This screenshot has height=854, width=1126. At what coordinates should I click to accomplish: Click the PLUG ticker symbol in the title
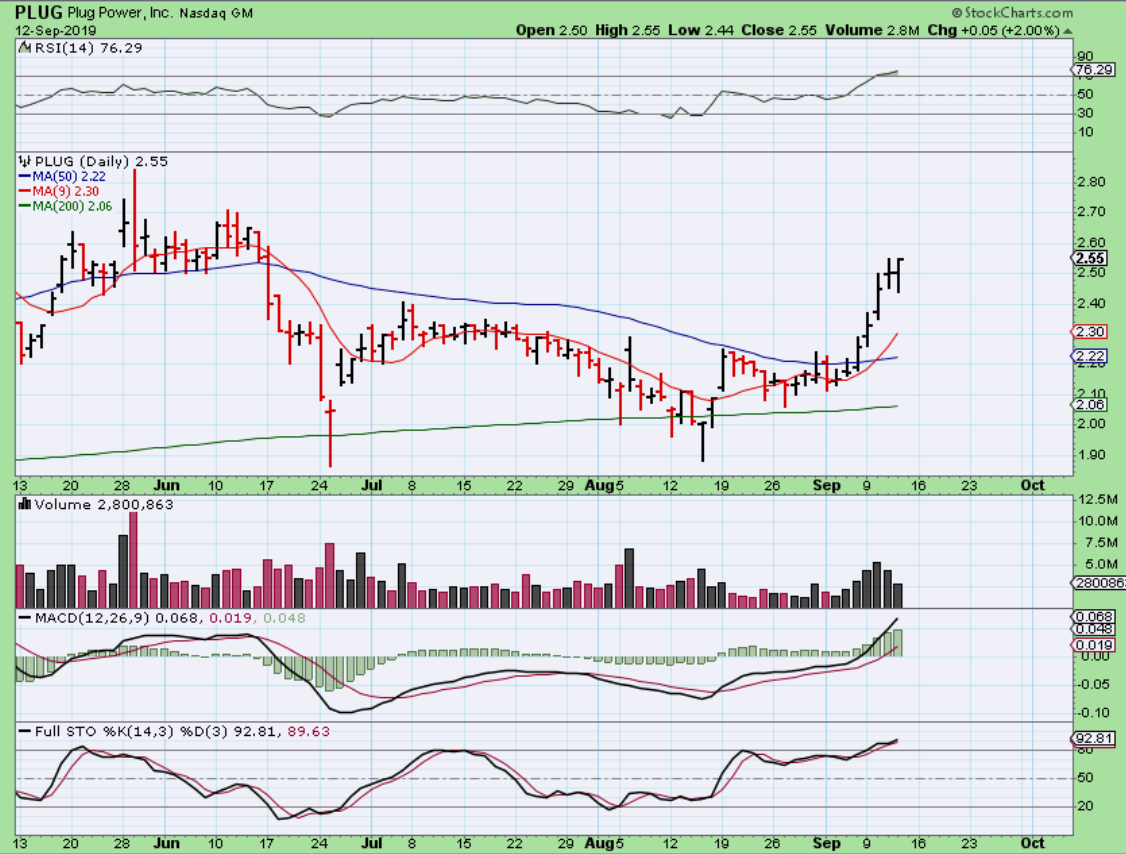[x=39, y=12]
